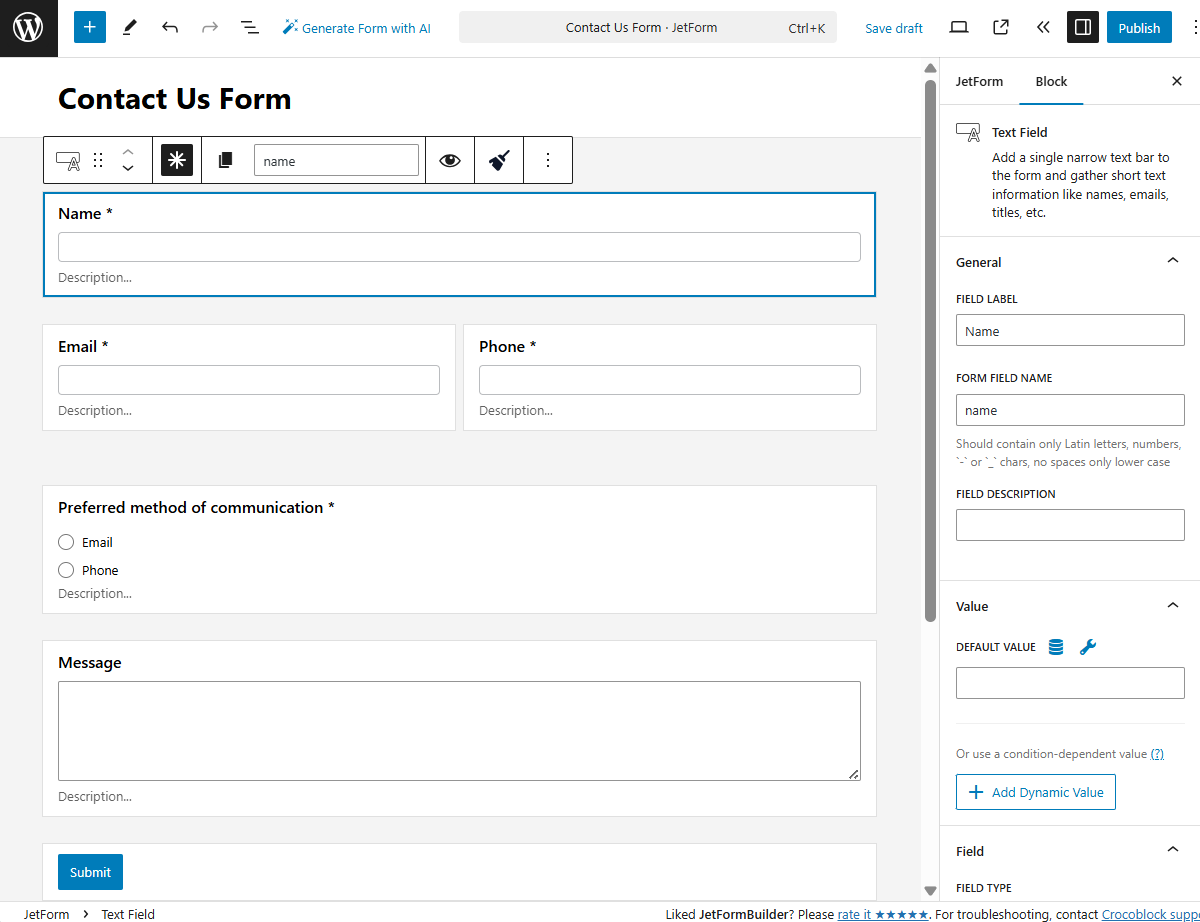The image size is (1200, 922).
Task: Open the JetForm required field asterisk icon
Action: pyautogui.click(x=177, y=160)
